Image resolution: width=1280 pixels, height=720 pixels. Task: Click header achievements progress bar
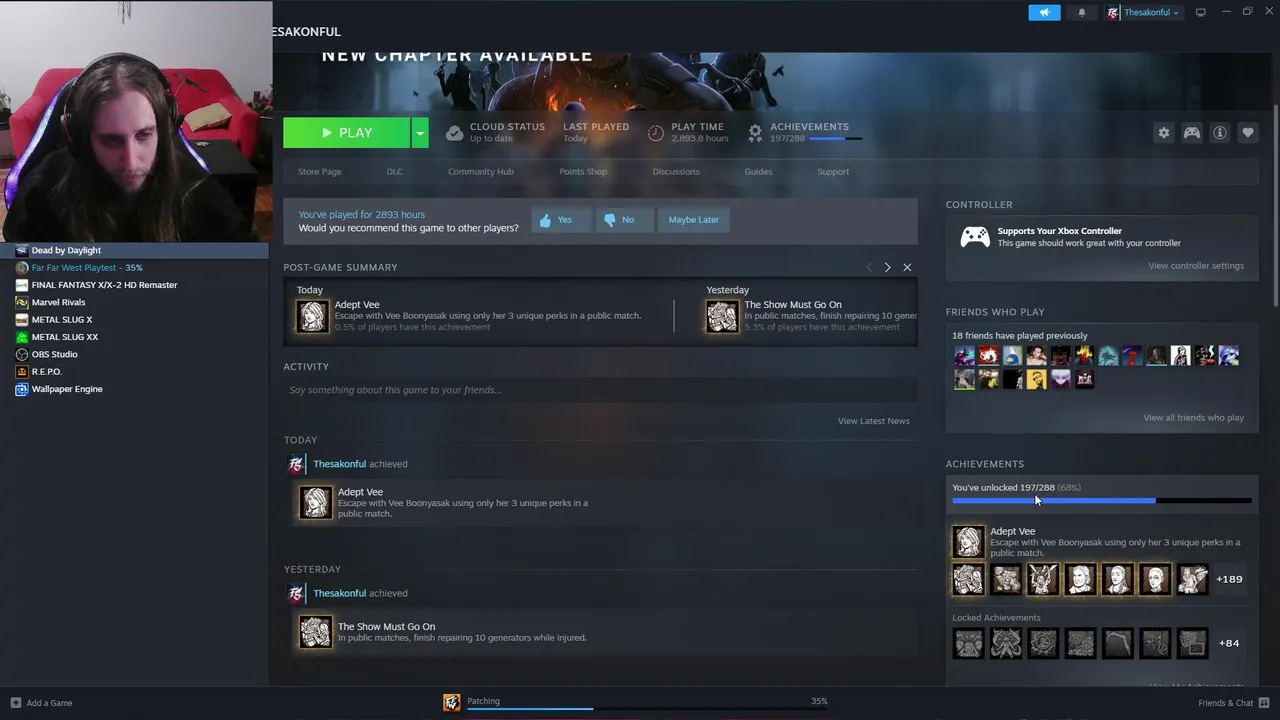coord(836,139)
